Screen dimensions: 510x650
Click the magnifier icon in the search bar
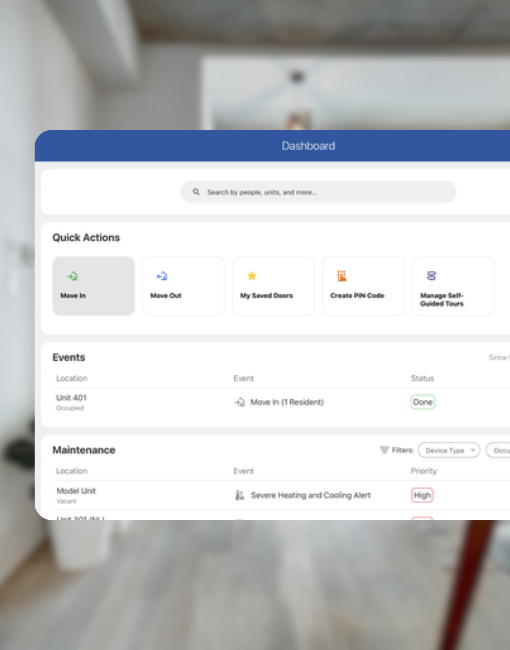[x=196, y=192]
